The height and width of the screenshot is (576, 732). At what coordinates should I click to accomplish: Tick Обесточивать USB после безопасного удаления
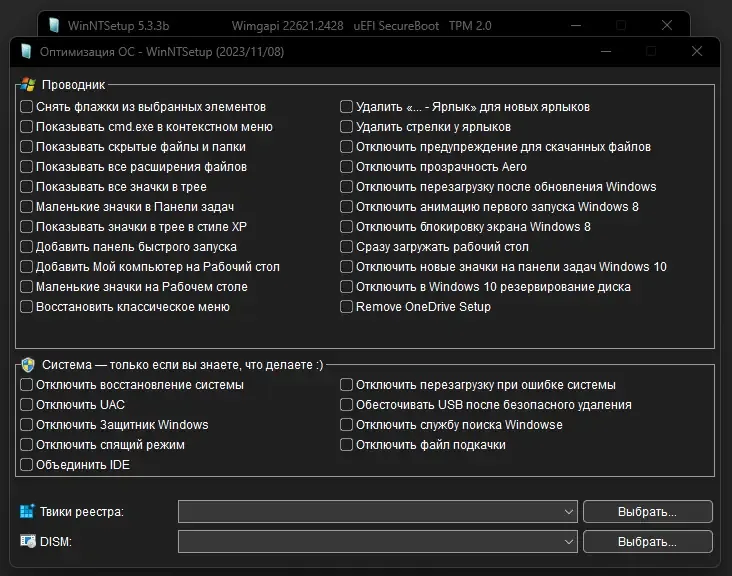tap(346, 405)
